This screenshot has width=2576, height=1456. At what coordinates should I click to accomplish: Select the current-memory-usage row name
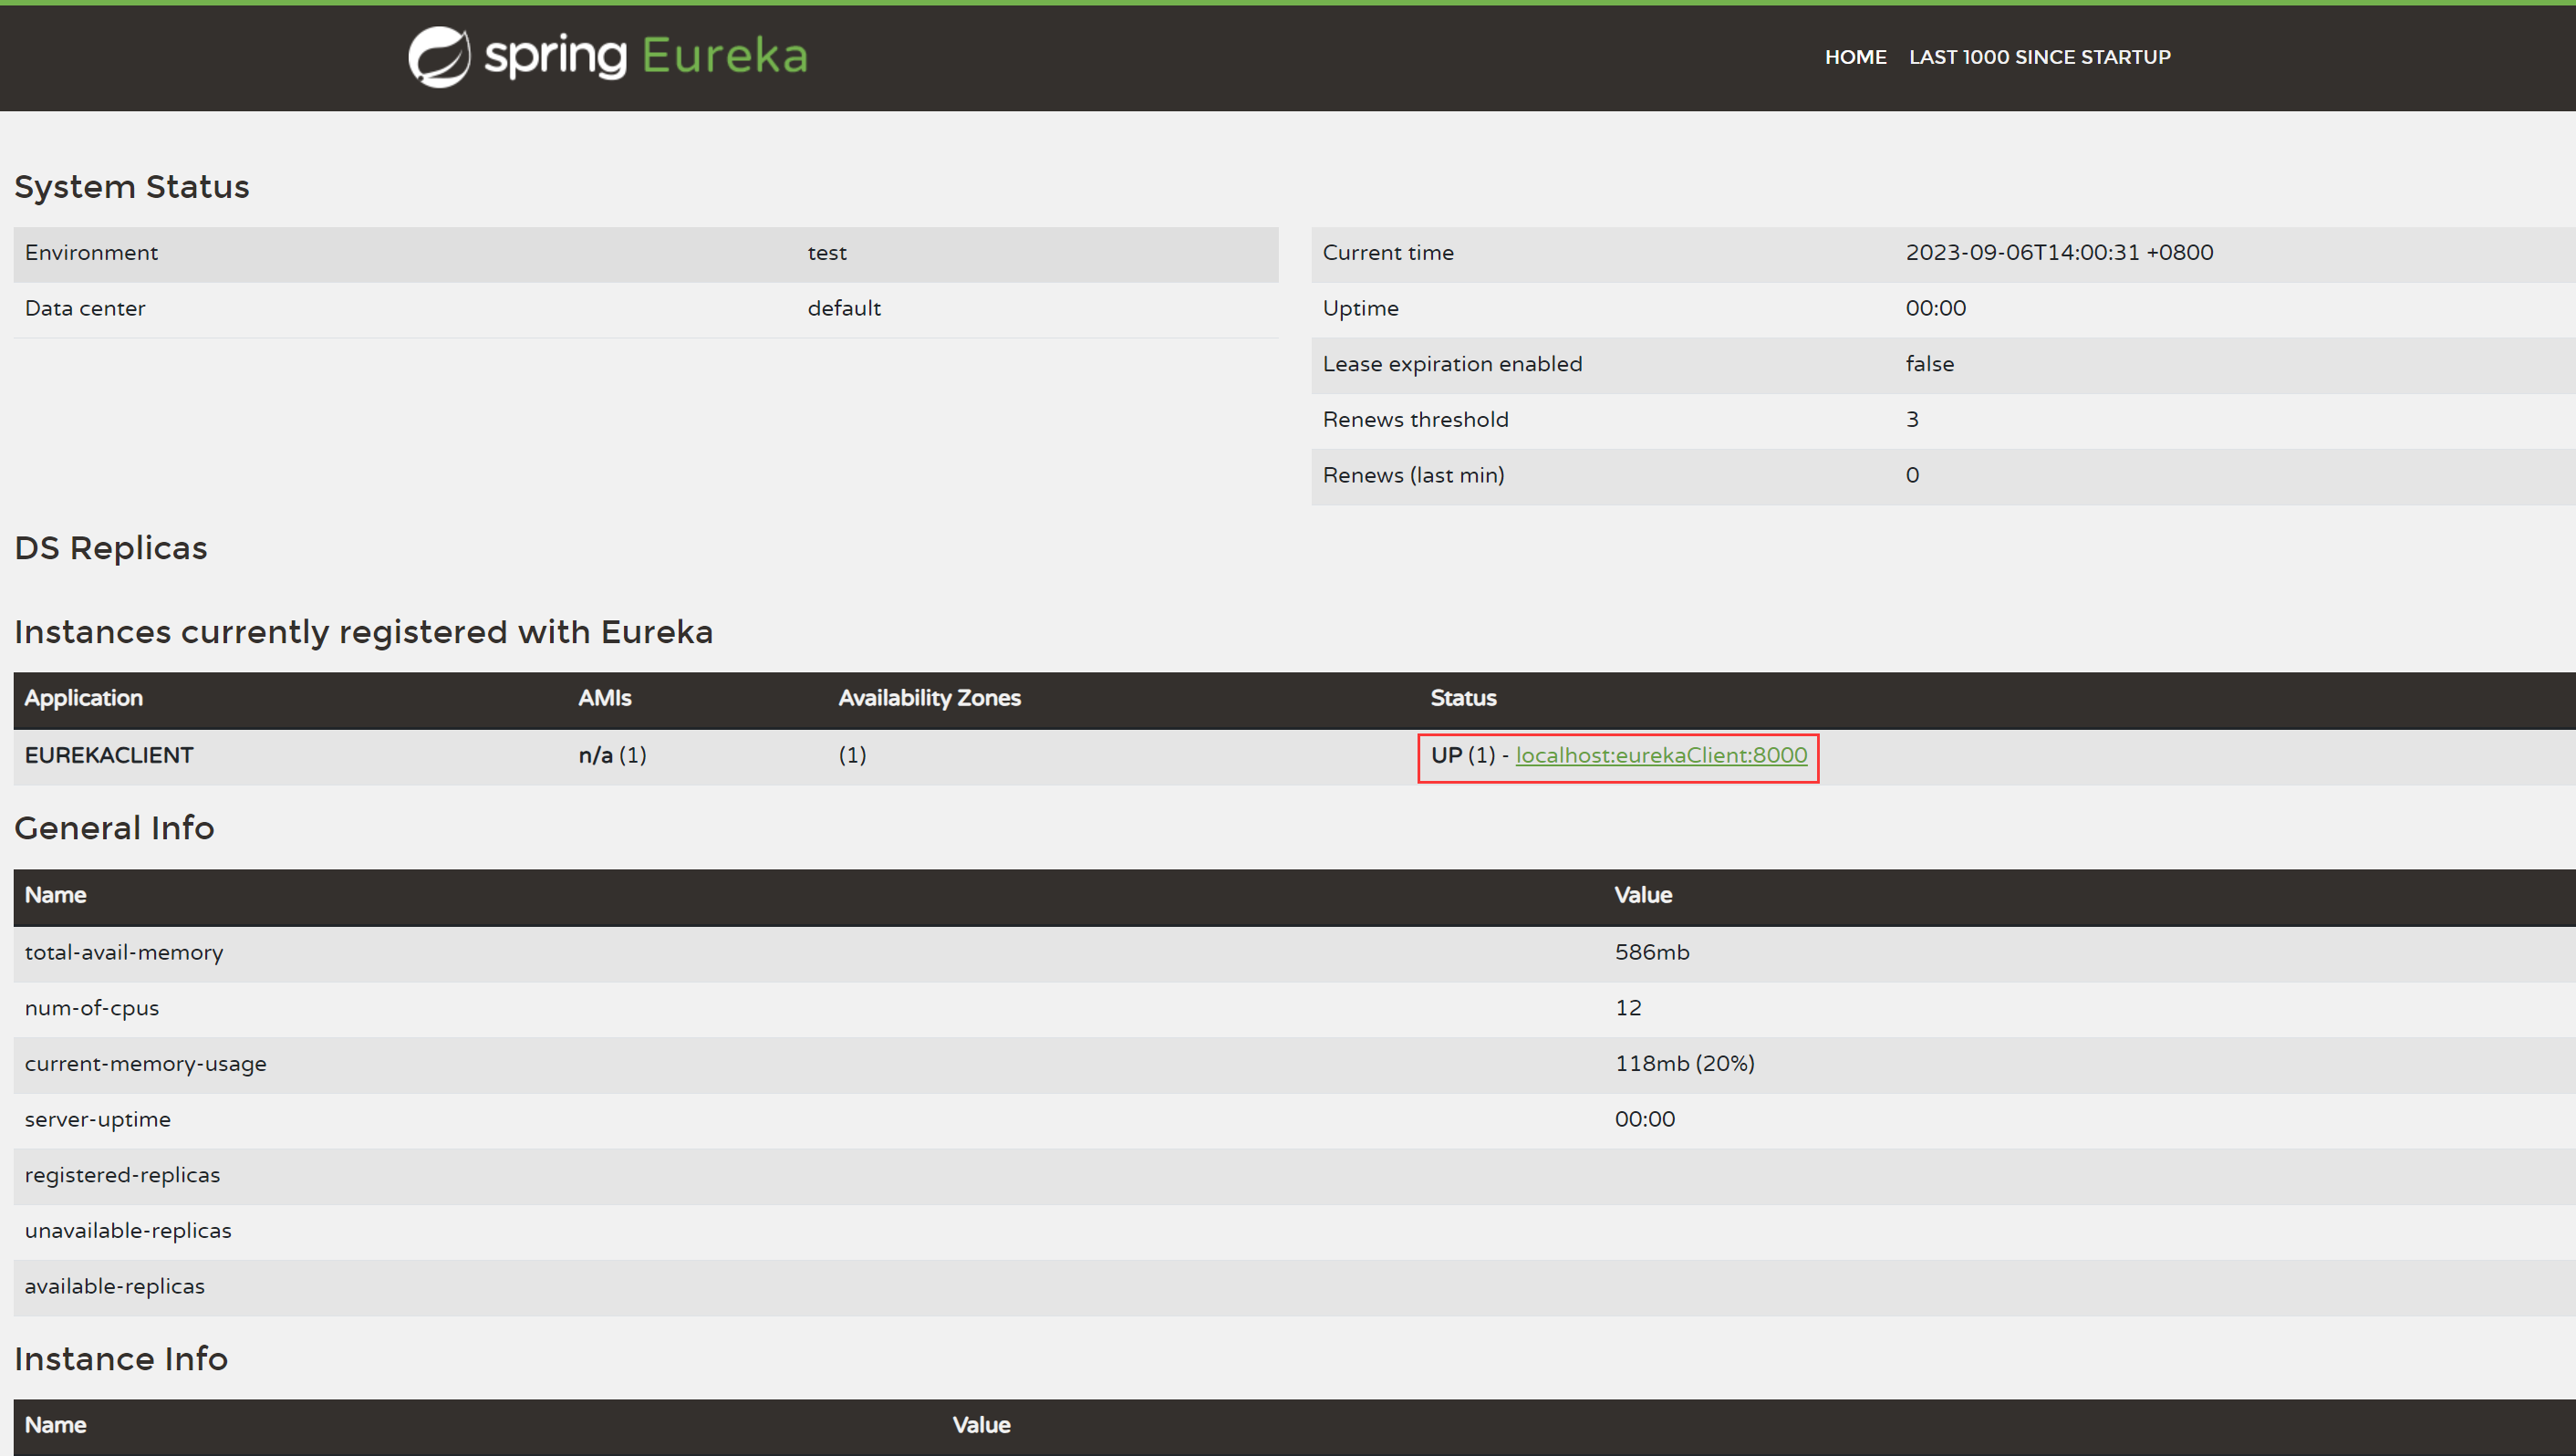point(146,1064)
